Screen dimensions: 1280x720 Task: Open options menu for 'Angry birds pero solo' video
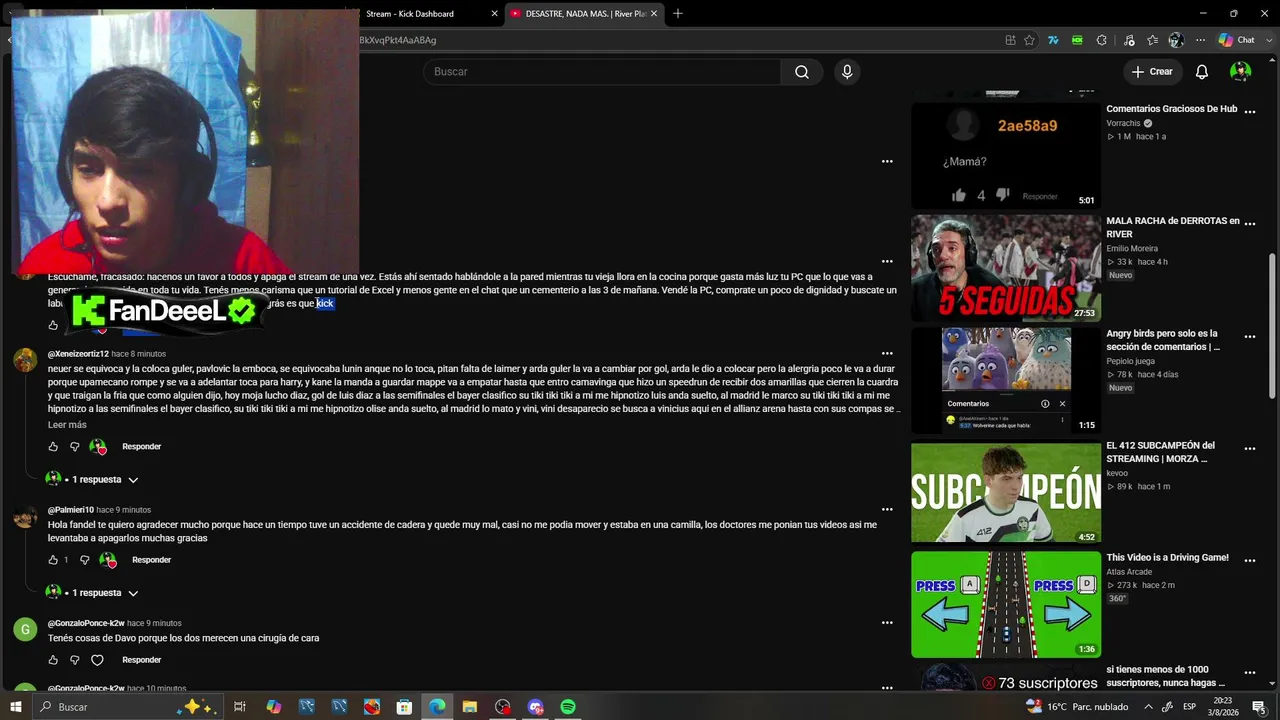click(x=1250, y=337)
